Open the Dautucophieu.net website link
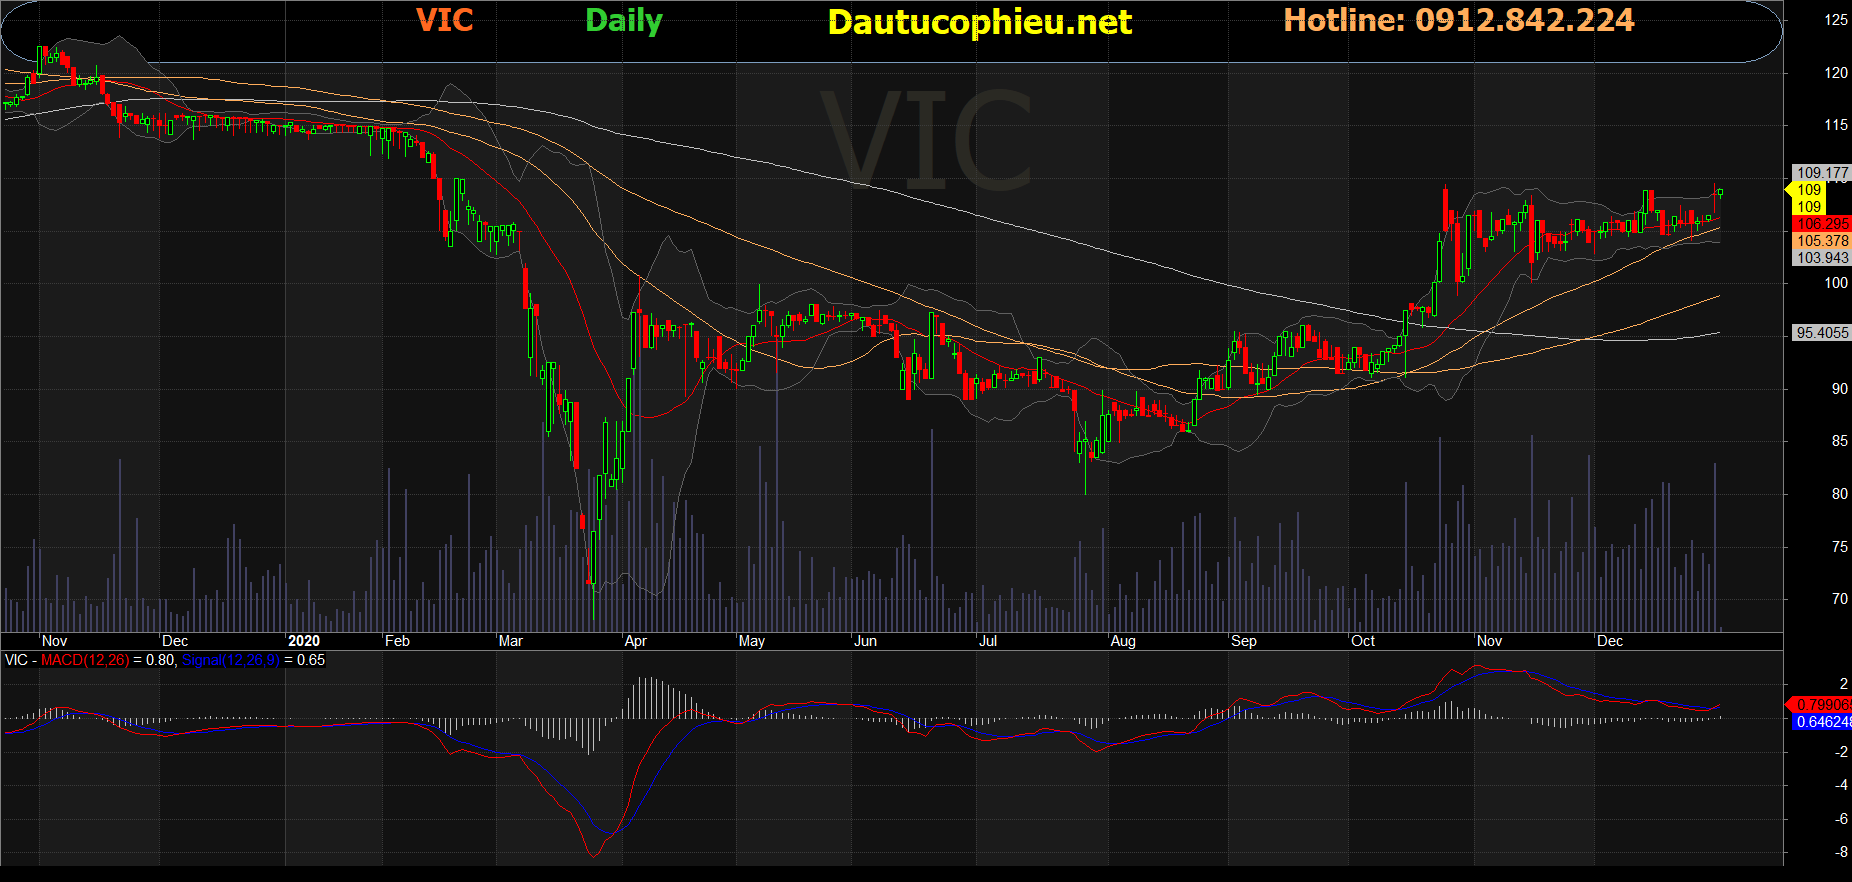 (x=979, y=22)
